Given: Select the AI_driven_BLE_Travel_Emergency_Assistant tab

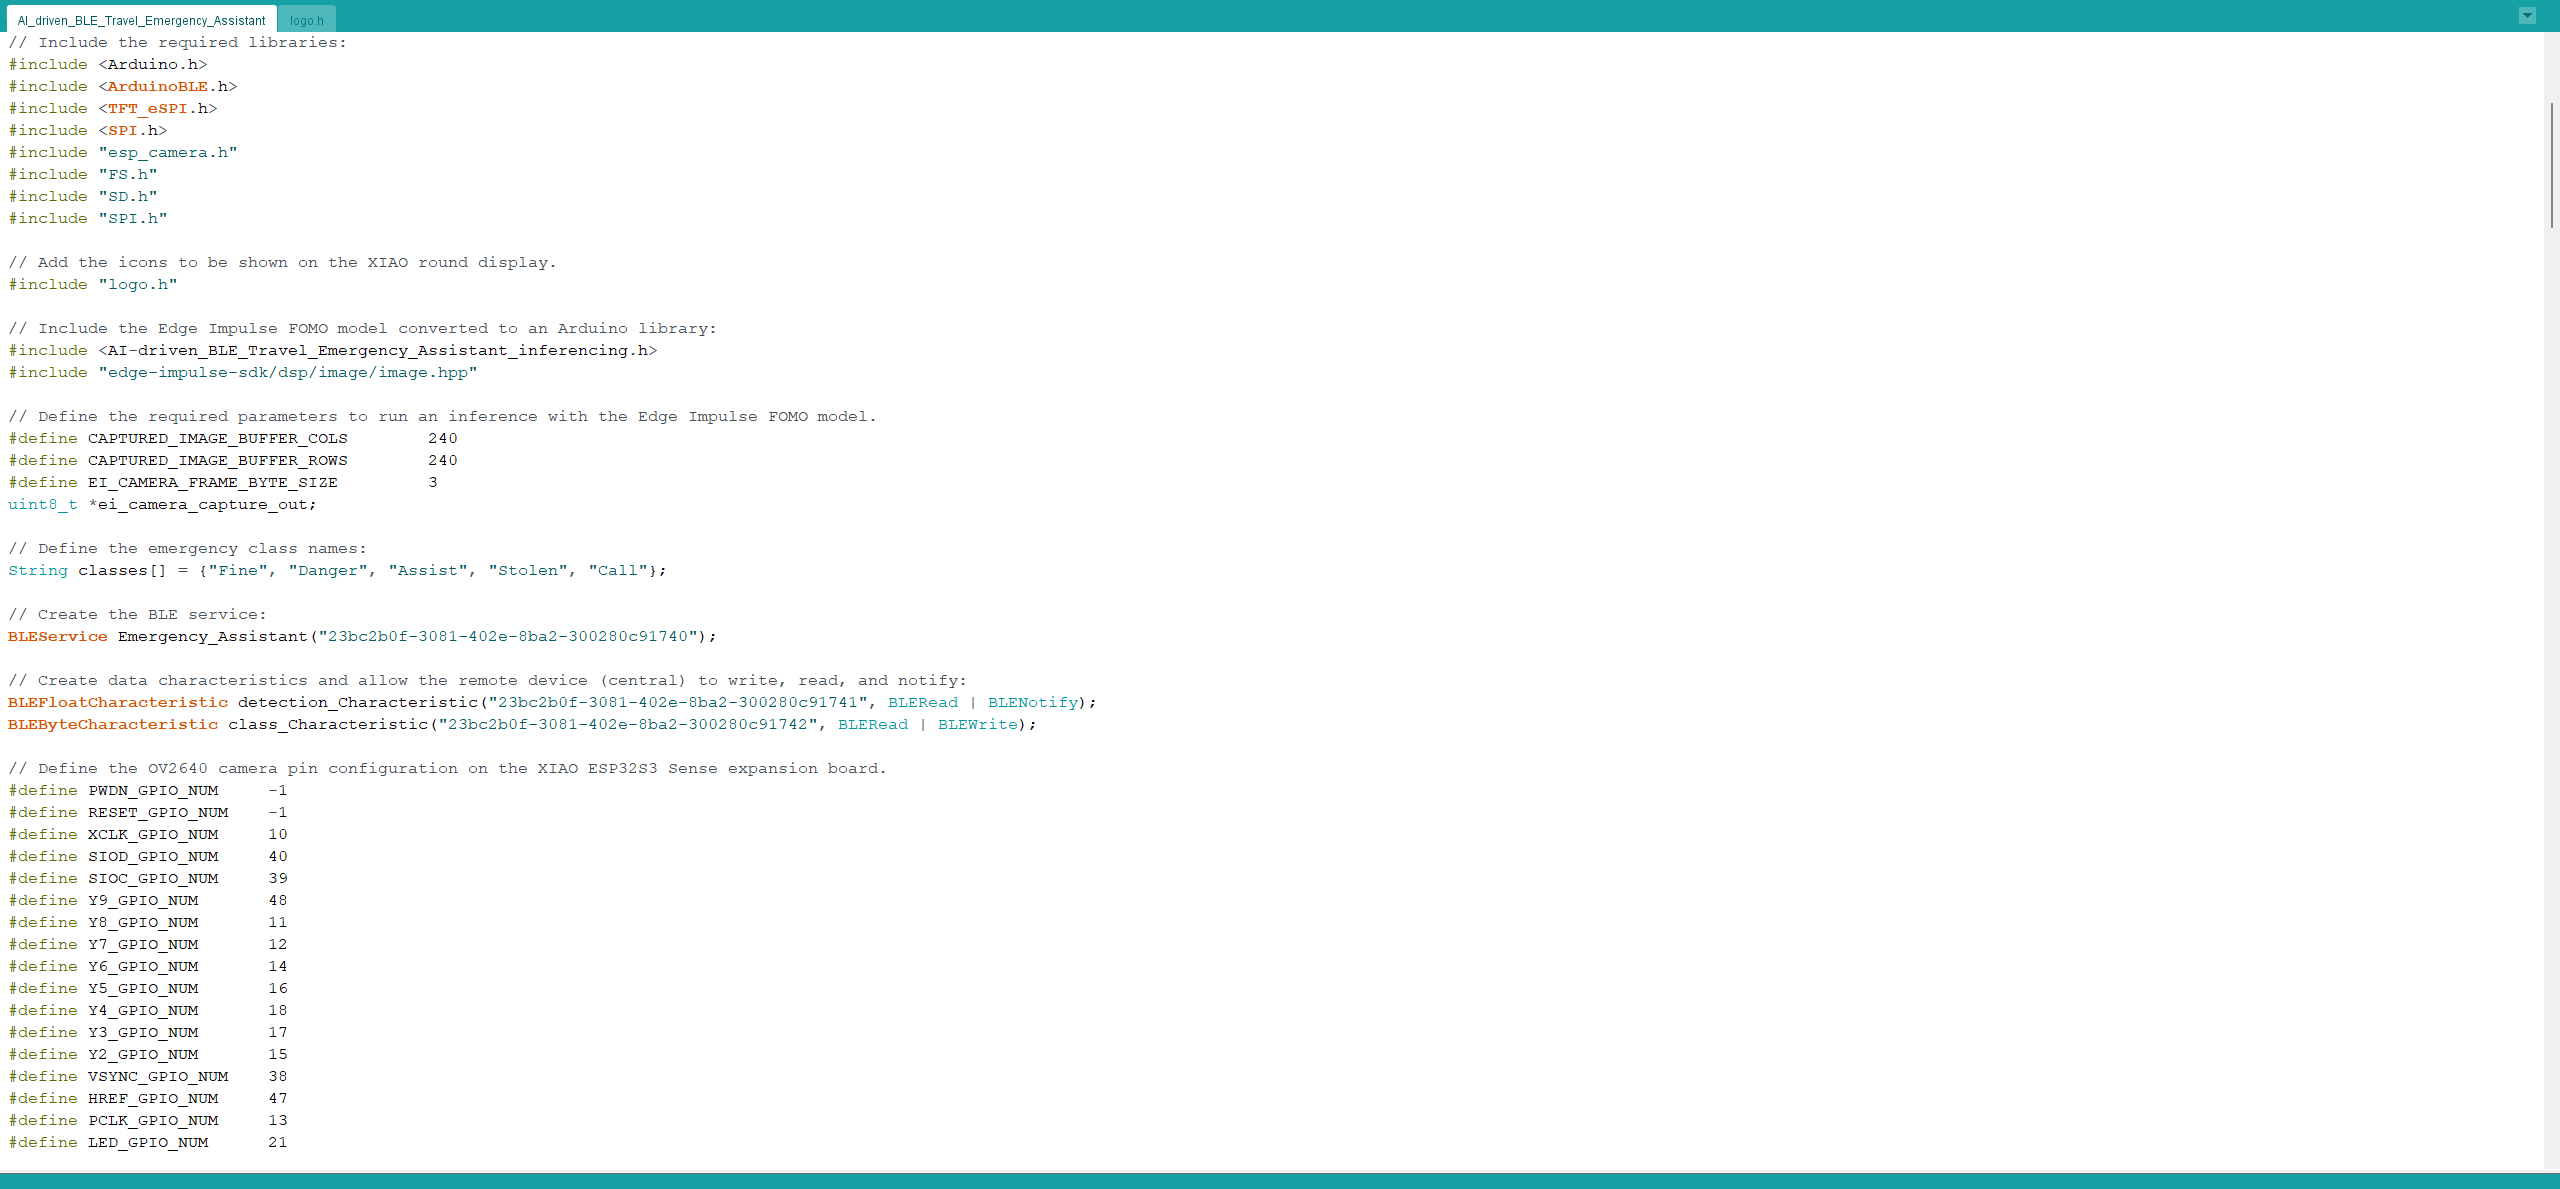Looking at the screenshot, I should click(x=140, y=19).
